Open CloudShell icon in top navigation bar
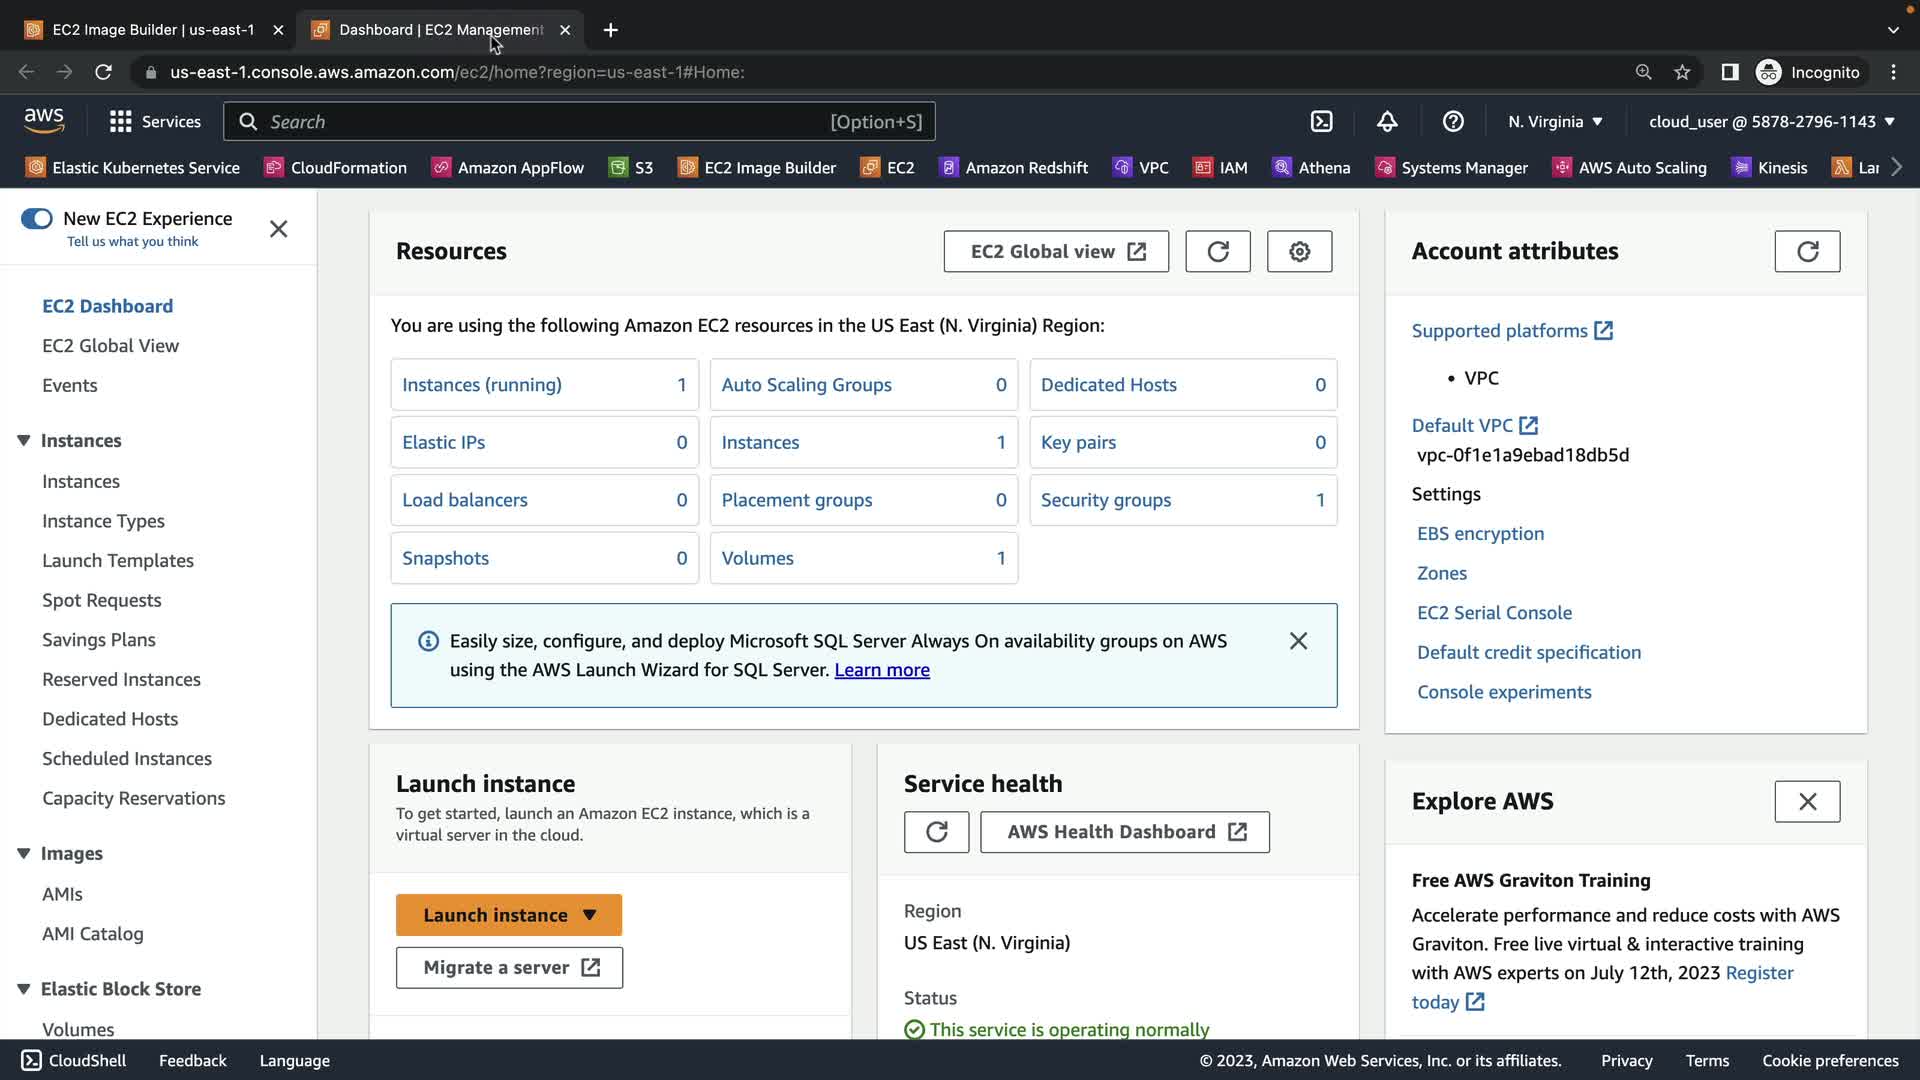Screen dimensions: 1920x1080 tap(1321, 122)
